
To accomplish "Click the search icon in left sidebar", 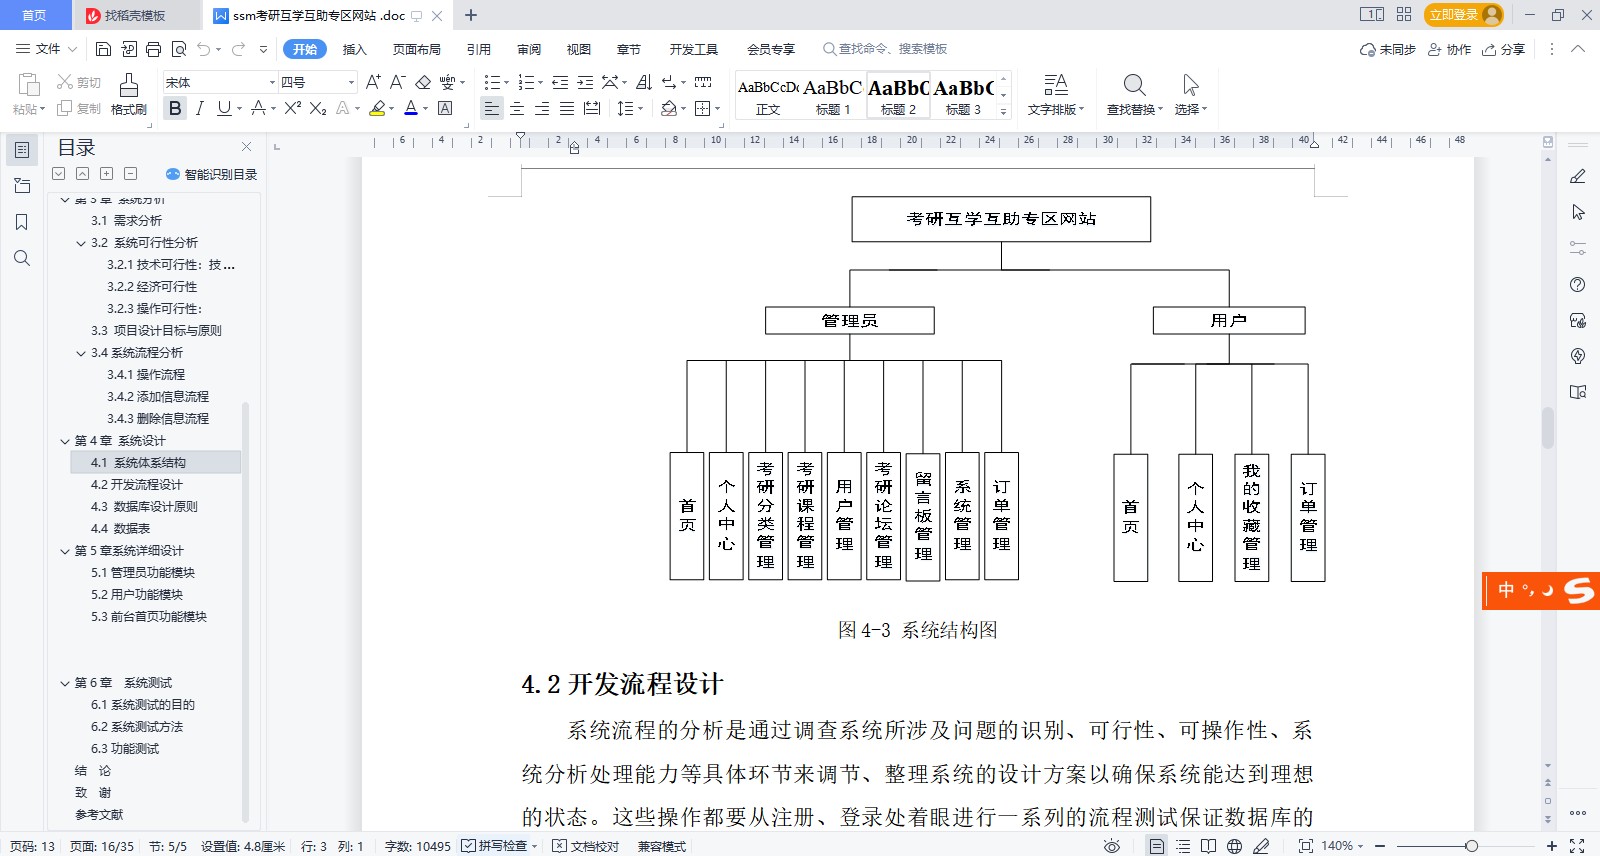I will click(x=21, y=259).
